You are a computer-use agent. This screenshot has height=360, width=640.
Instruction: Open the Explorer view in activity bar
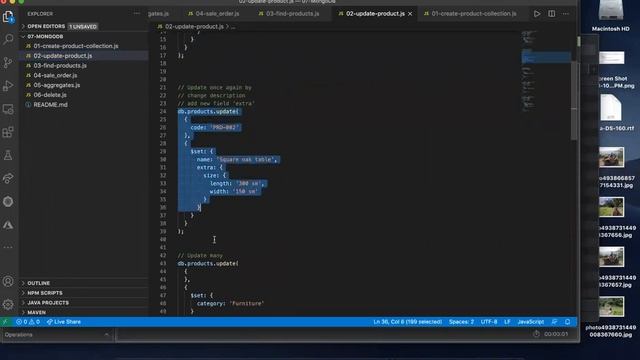pos(8,16)
